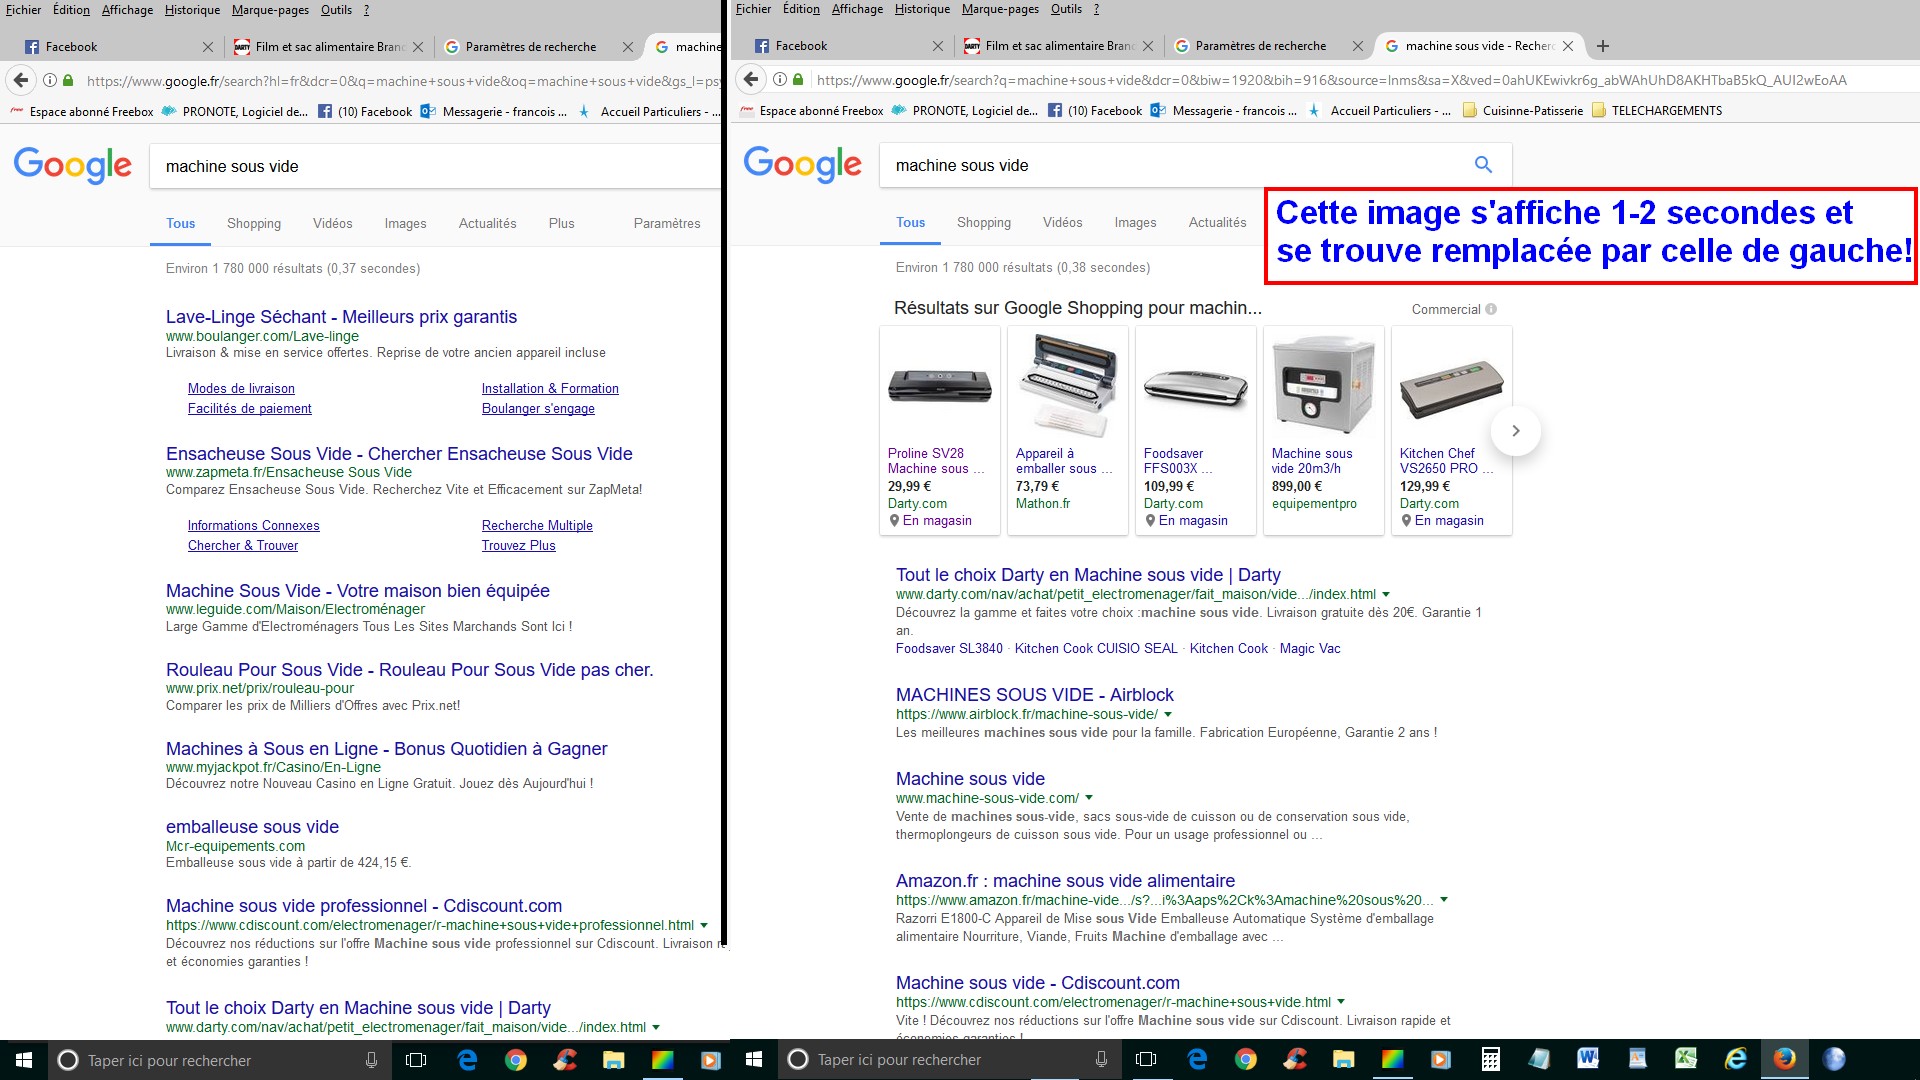Viewport: 1920px width, 1080px height.
Task: Open Rouleau Pour Sous Vide ad link
Action: pyautogui.click(x=409, y=670)
